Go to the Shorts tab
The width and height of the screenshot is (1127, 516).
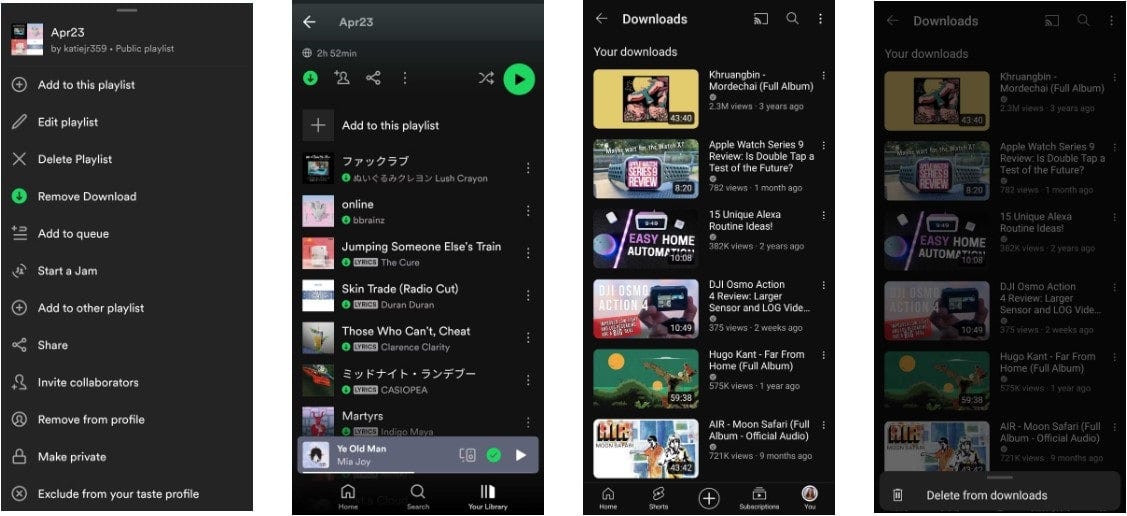(x=658, y=498)
